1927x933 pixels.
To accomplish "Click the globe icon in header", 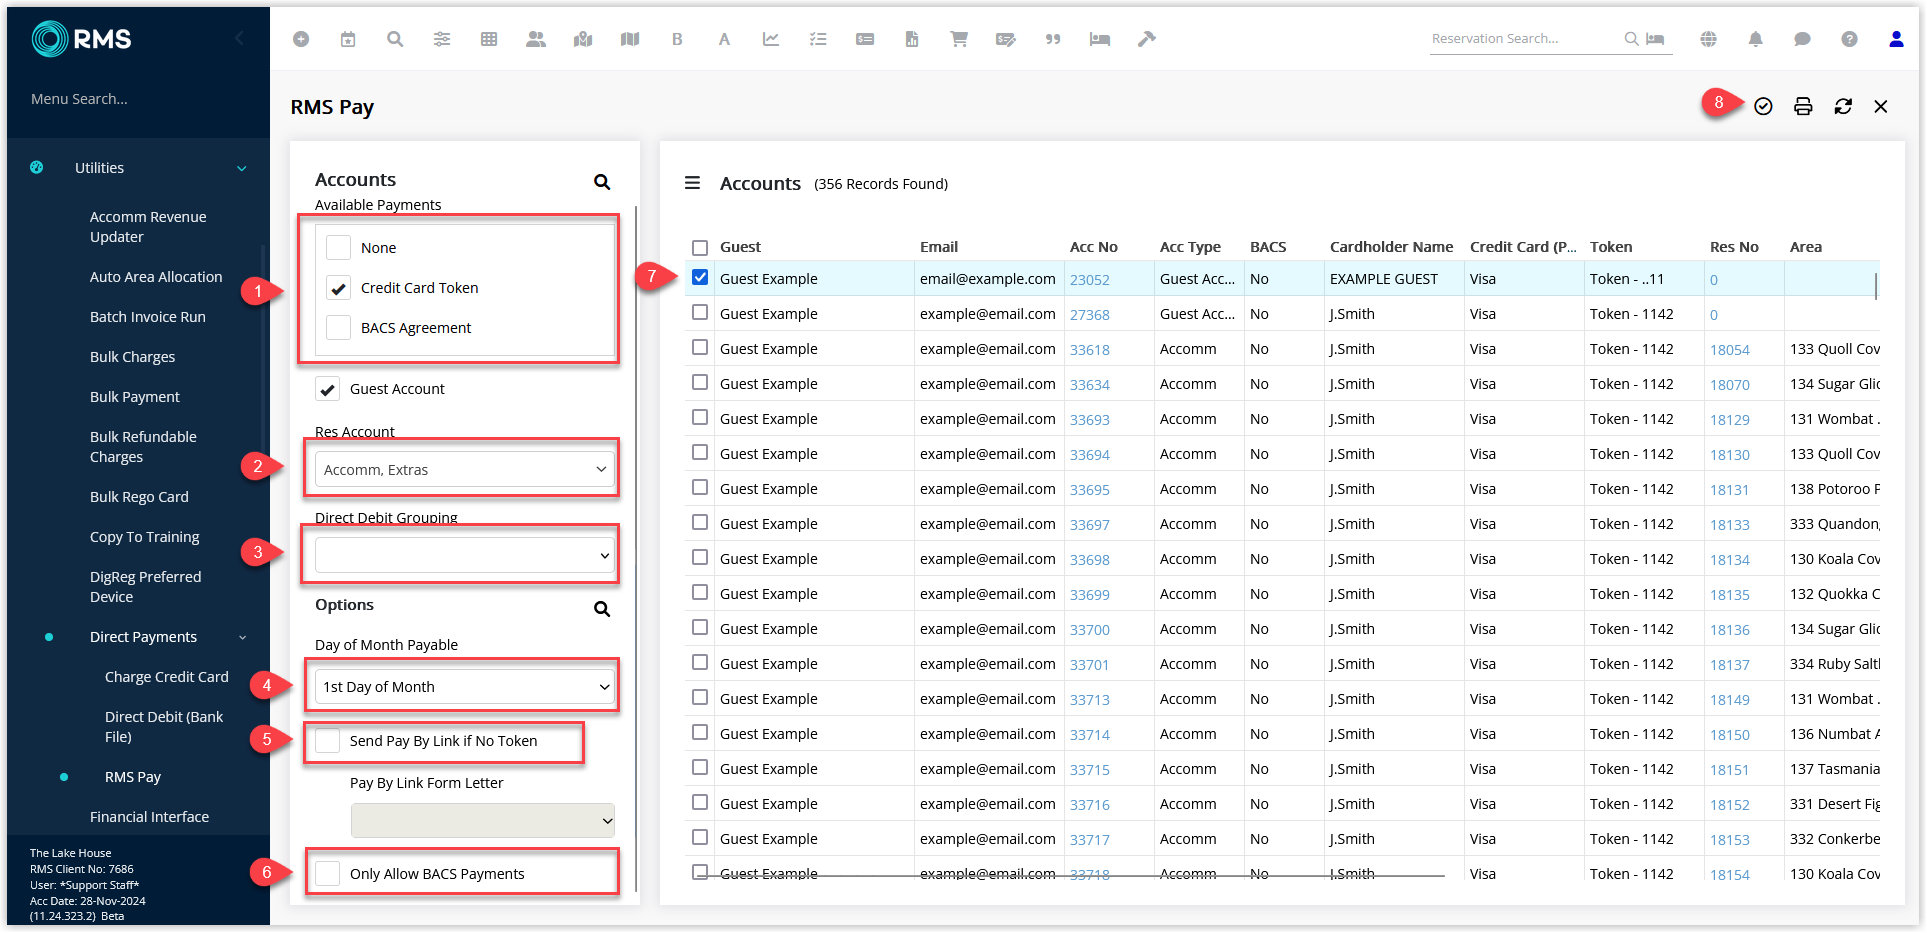I will pyautogui.click(x=1708, y=39).
